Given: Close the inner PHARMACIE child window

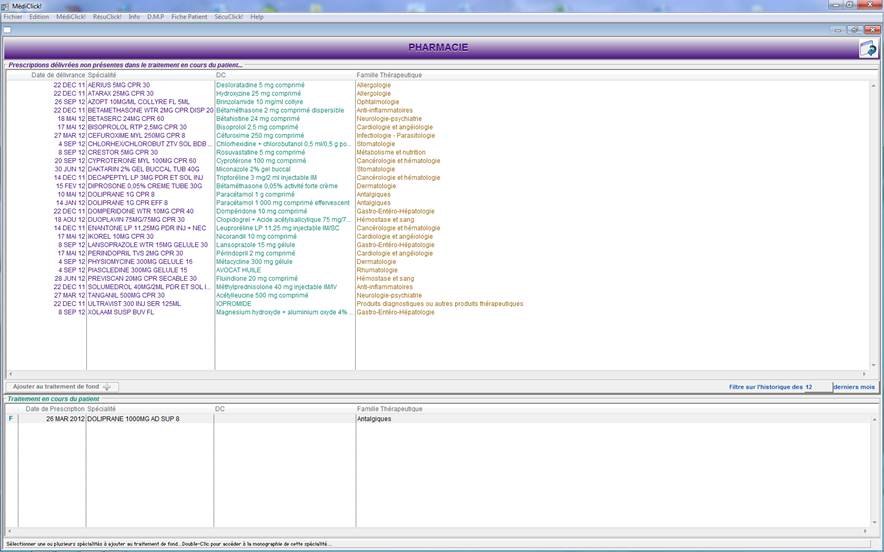Looking at the screenshot, I should click(x=873, y=30).
